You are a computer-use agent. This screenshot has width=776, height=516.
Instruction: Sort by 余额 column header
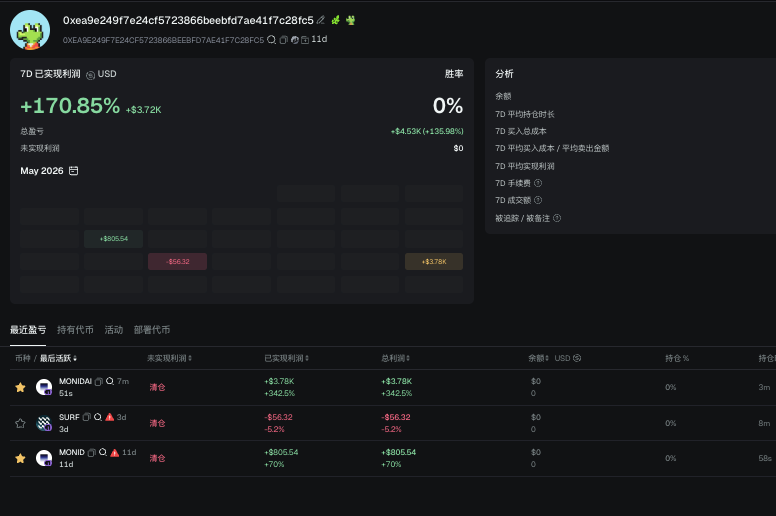coord(538,358)
